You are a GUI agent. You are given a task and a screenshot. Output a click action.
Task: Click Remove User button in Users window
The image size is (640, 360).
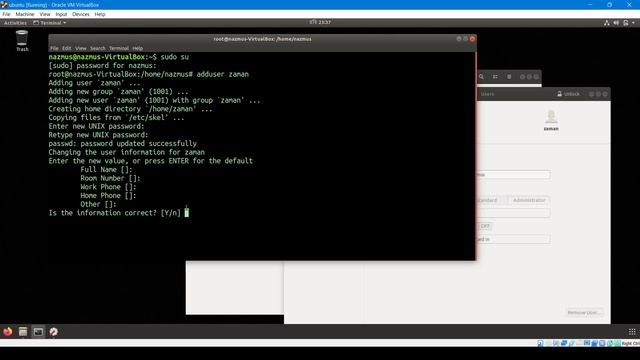584,312
